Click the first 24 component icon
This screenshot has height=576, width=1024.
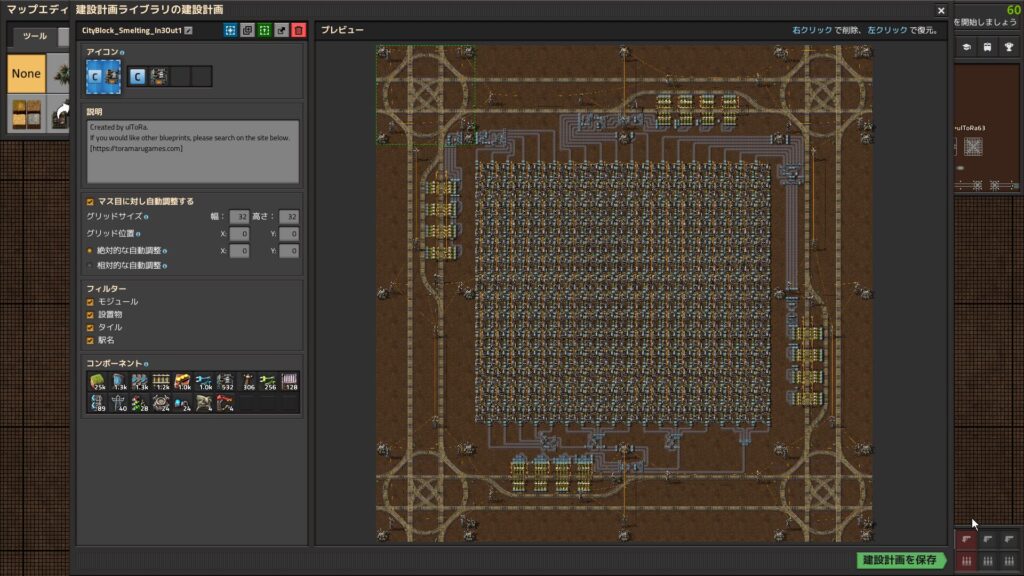point(161,403)
